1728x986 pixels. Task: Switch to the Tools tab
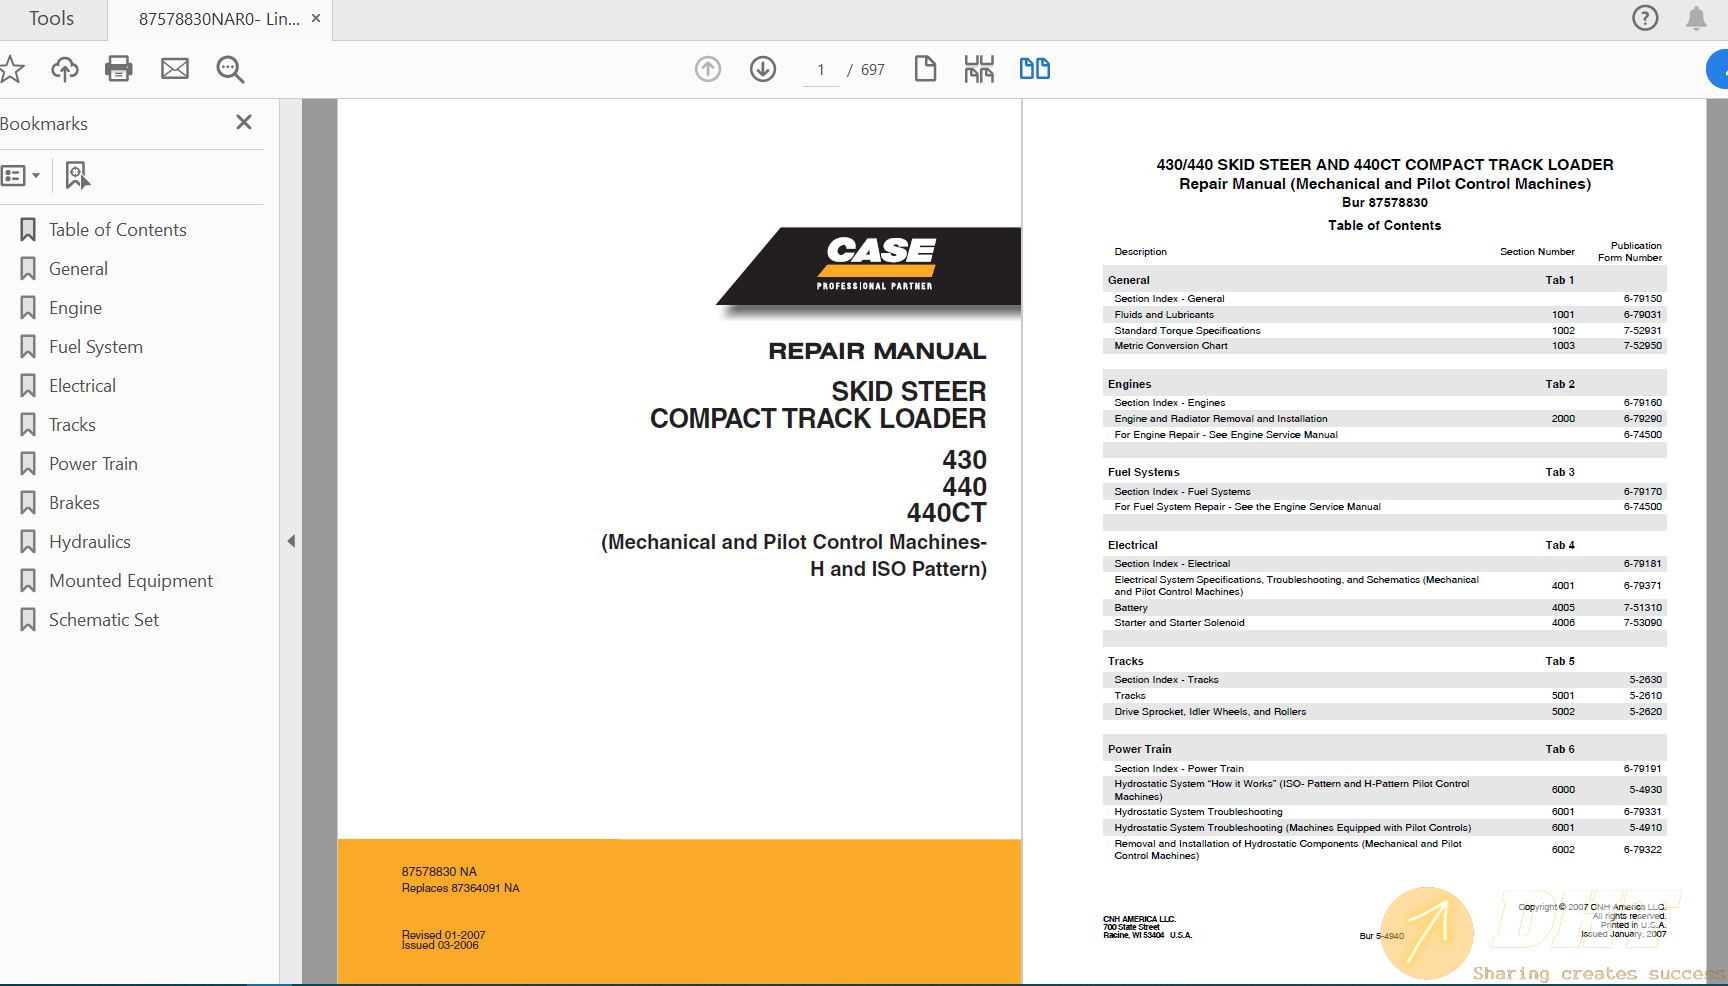point(52,18)
